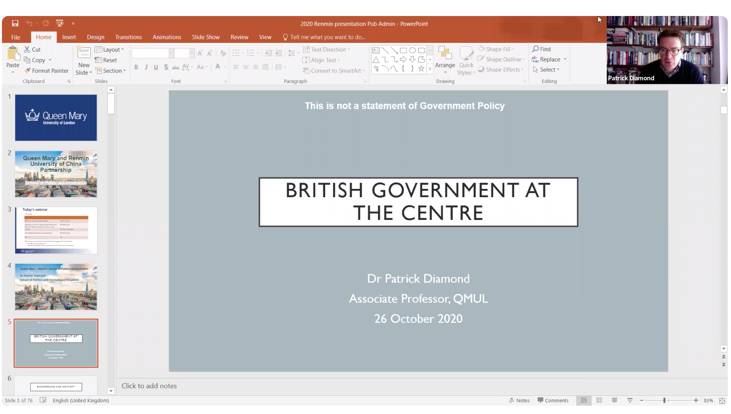Open the Select dropdown in Editing group
Image resolution: width=731 pixels, height=414 pixels.
[x=547, y=70]
